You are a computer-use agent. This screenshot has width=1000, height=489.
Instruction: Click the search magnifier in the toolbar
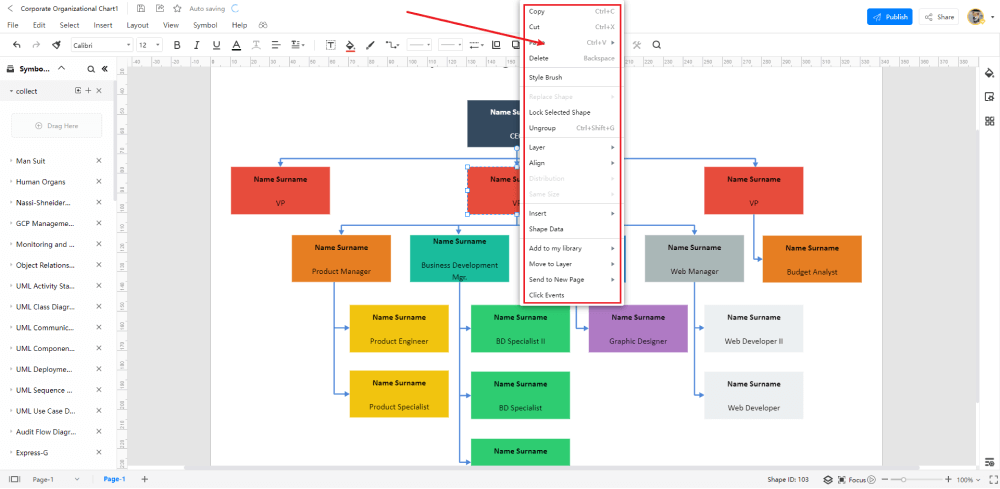pyautogui.click(x=656, y=45)
